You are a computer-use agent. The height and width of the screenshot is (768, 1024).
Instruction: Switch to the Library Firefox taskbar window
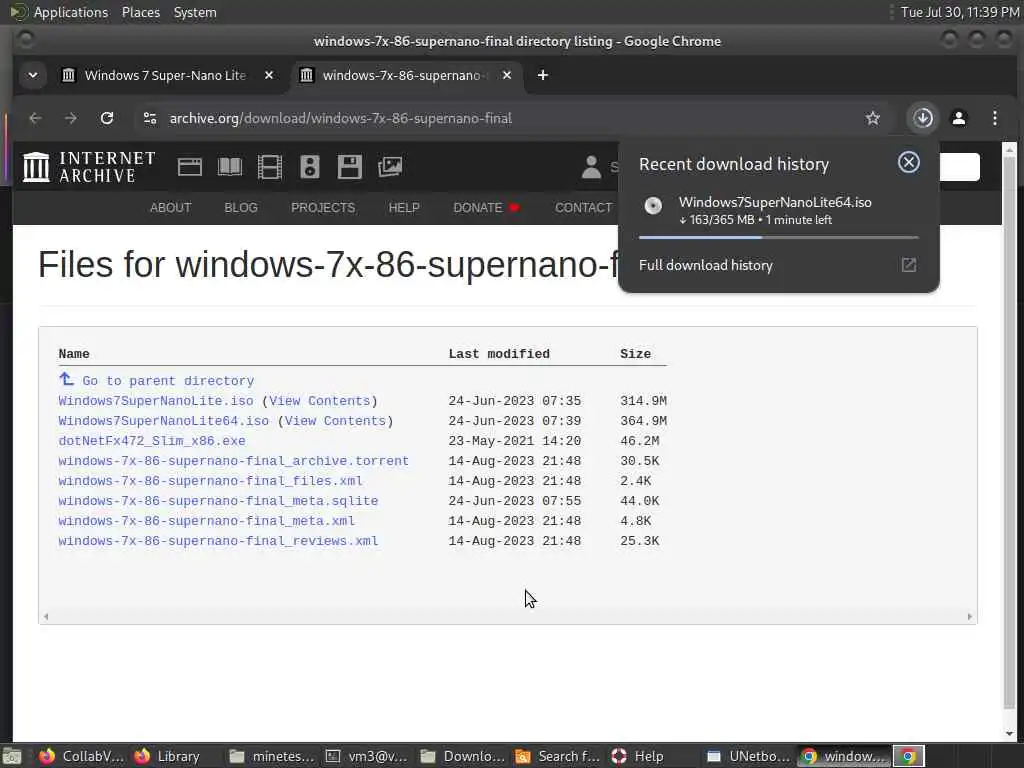click(x=167, y=756)
